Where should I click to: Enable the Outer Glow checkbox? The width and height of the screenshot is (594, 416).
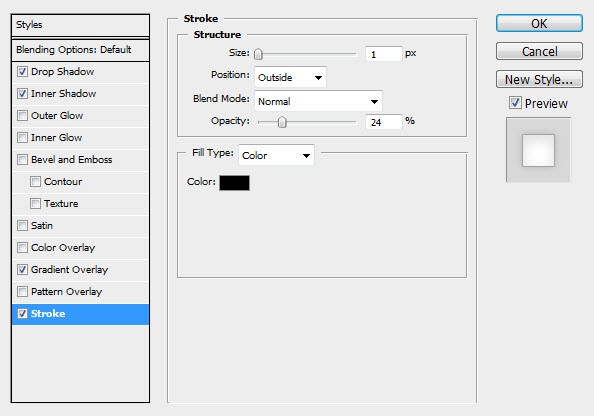pos(22,116)
